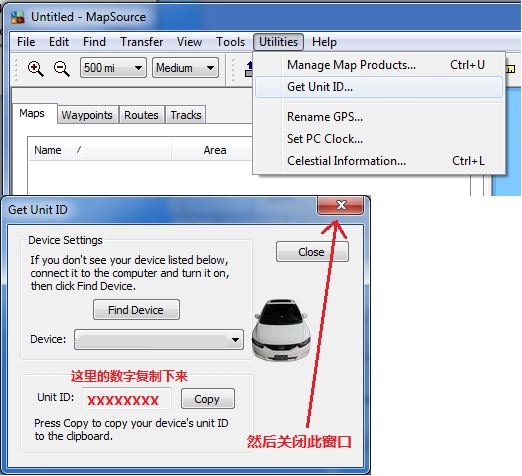Screen dimensions: 522x476
Task: Open the Transfer menu
Action: [x=142, y=42]
